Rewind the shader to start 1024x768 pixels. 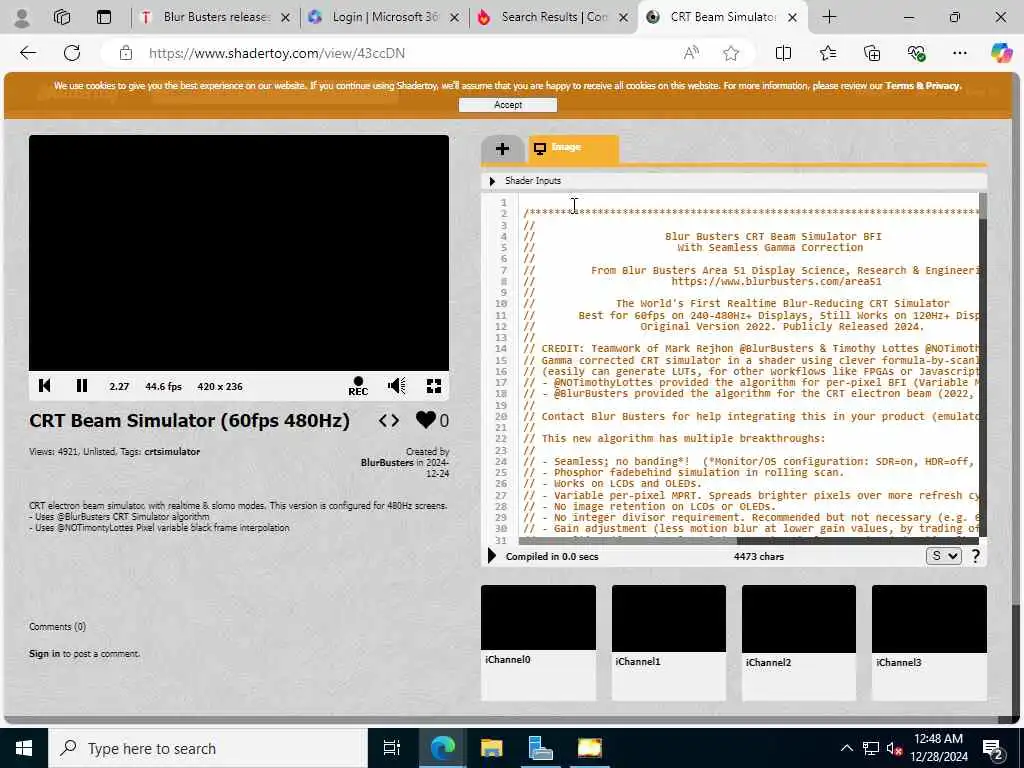[44, 386]
